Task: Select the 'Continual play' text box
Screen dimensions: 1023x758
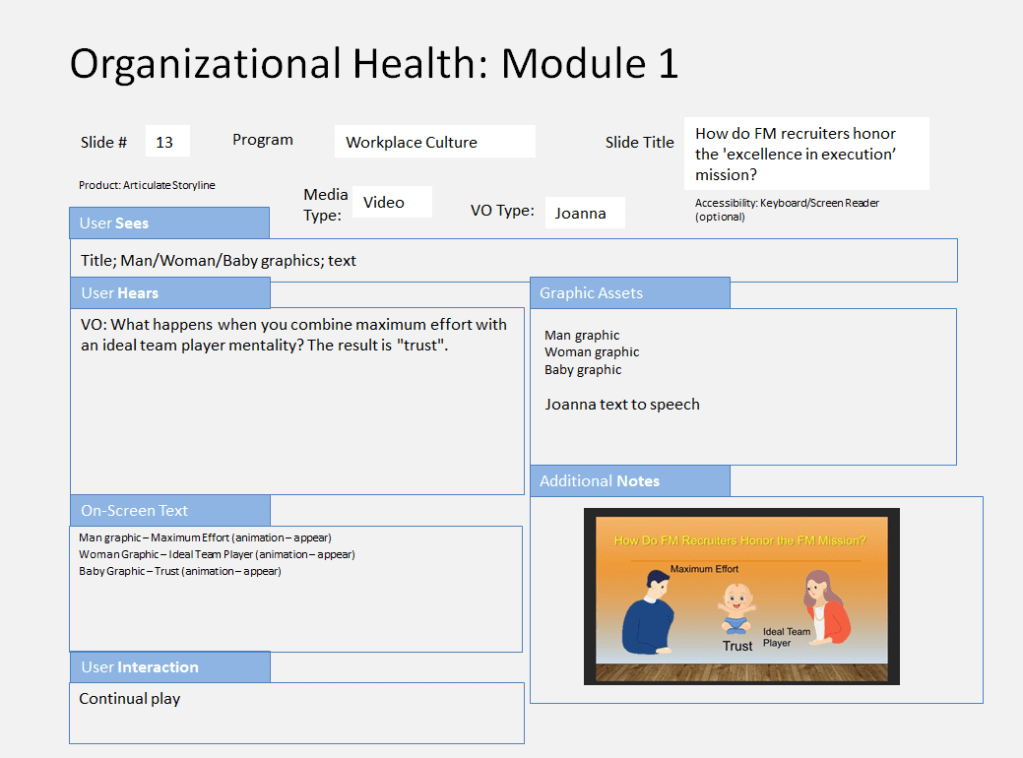Action: [x=296, y=713]
